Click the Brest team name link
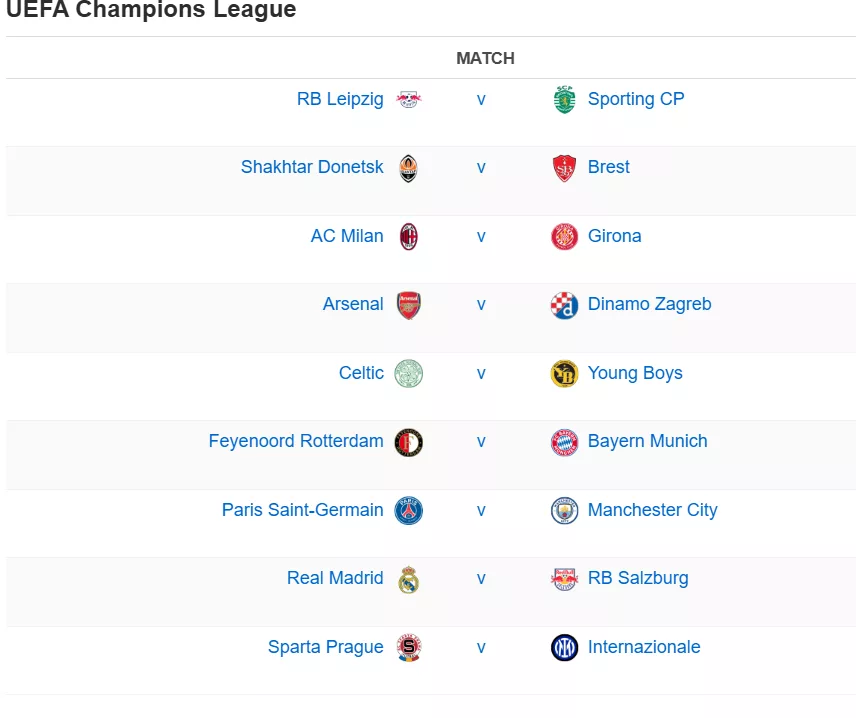This screenshot has height=718, width=856. pyautogui.click(x=608, y=167)
